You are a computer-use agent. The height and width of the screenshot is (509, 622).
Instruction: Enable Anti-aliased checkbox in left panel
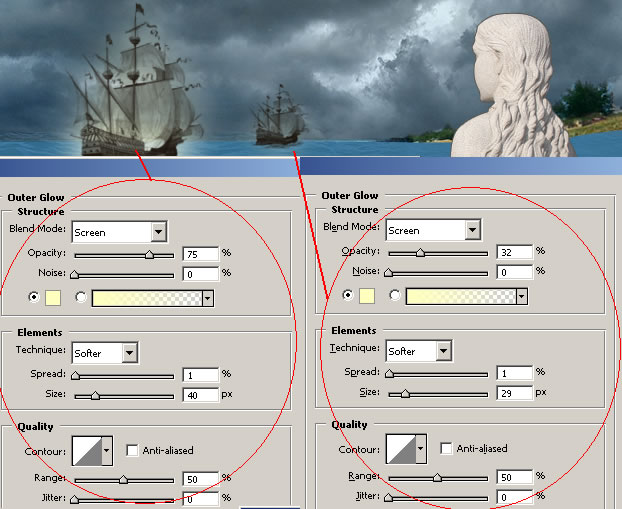132,450
